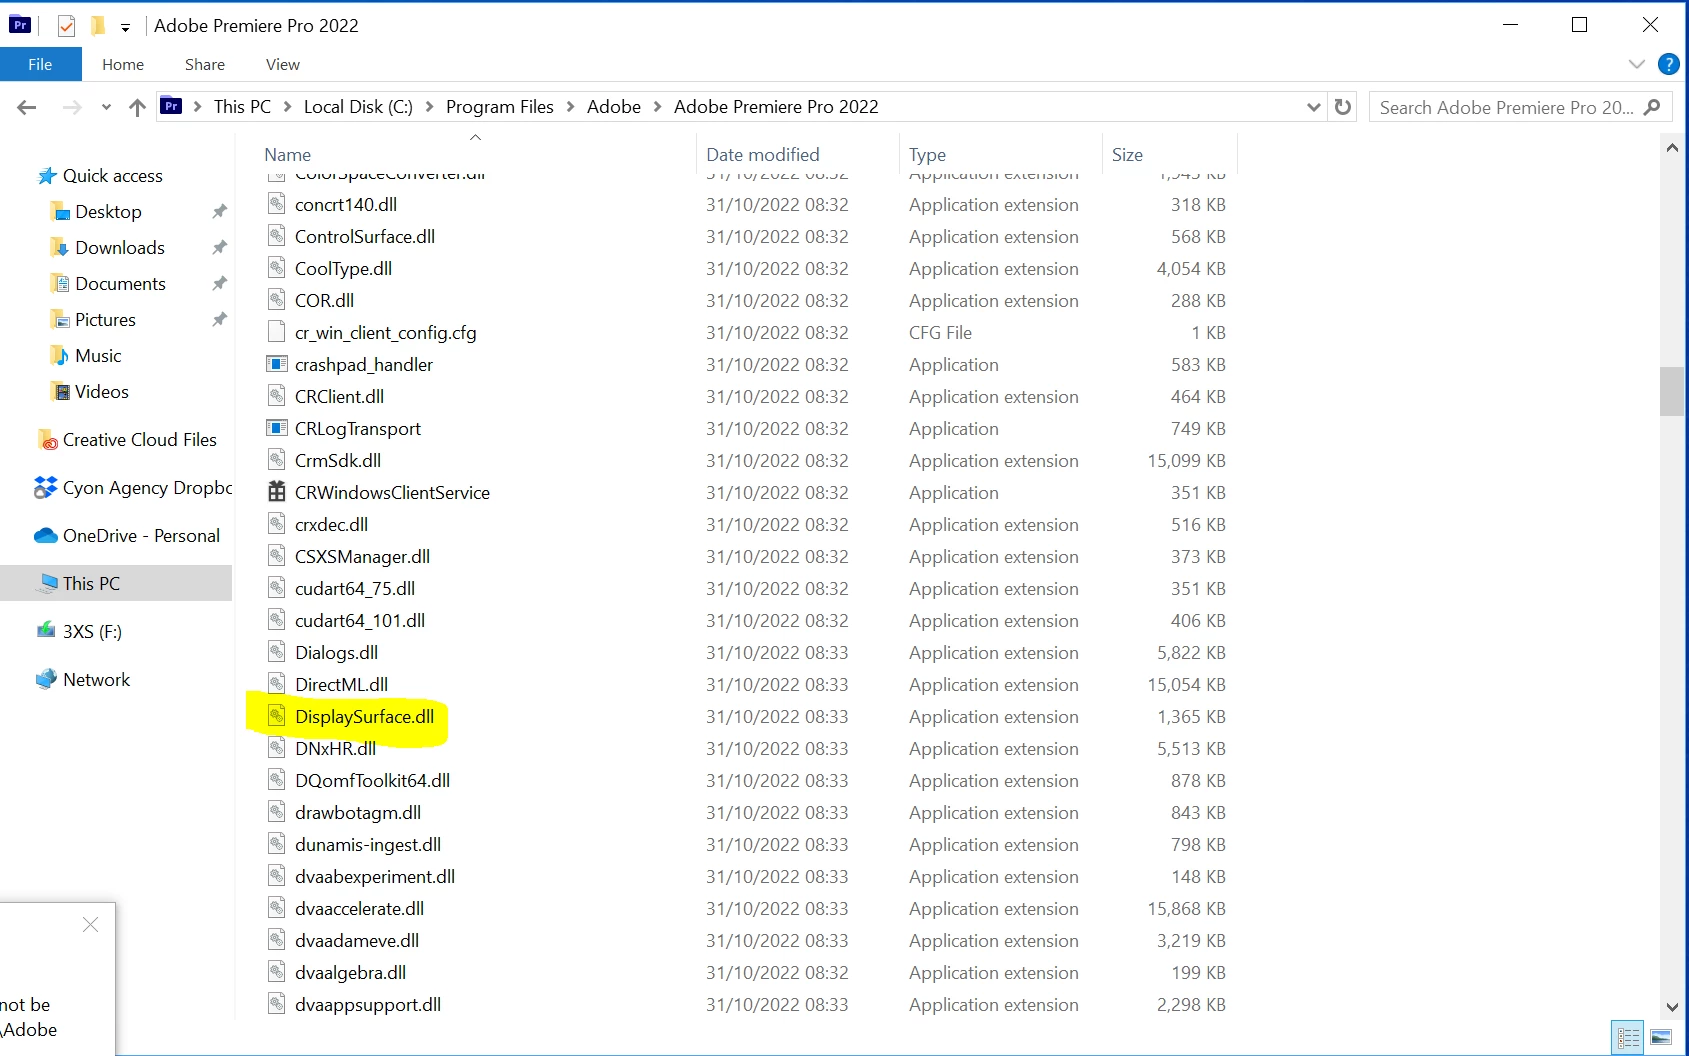Click the New Folder quick access icon

pyautogui.click(x=98, y=26)
